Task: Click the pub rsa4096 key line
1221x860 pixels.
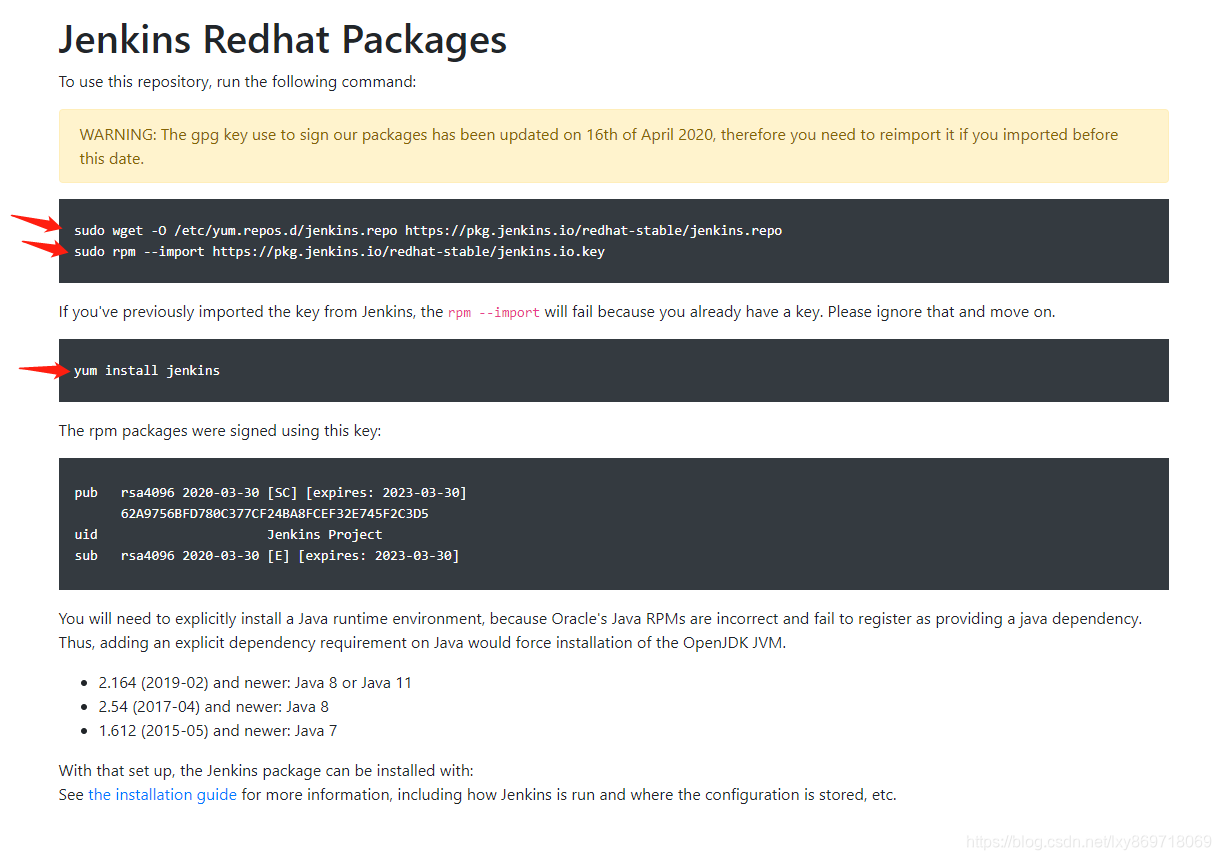Action: [270, 492]
